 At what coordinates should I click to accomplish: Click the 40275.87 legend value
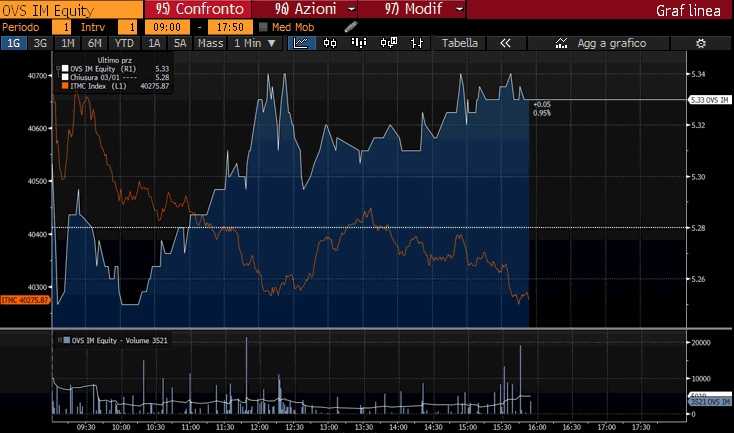click(154, 86)
